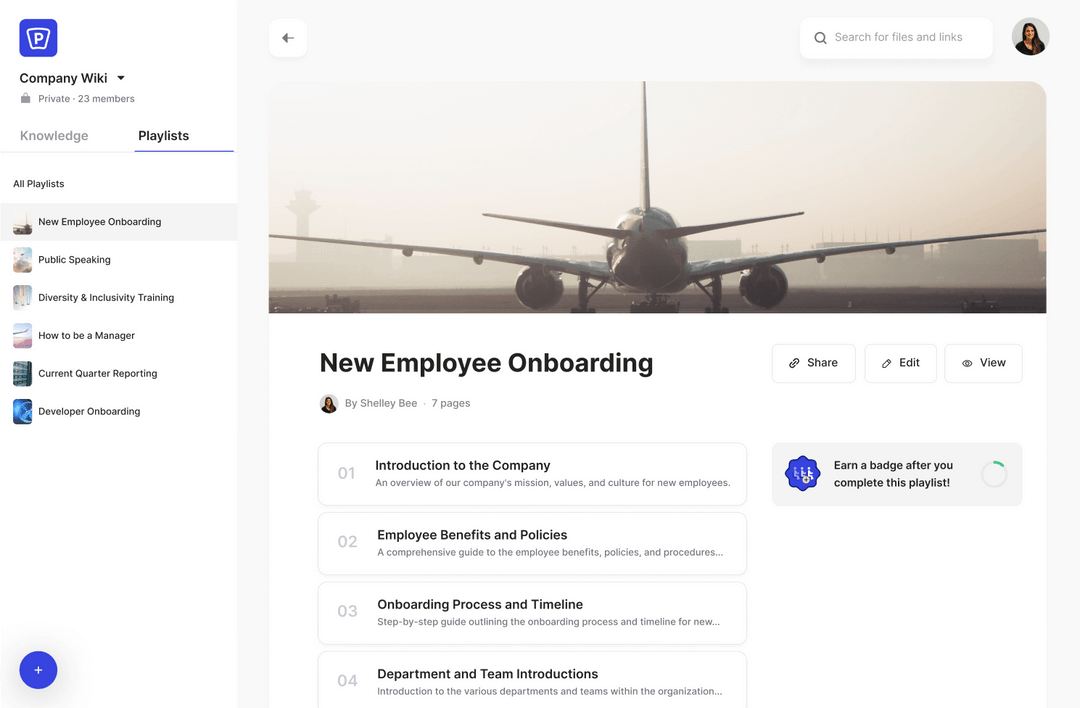The width and height of the screenshot is (1080, 708).
Task: Select the Public Speaking playlist icon
Action: click(22, 259)
